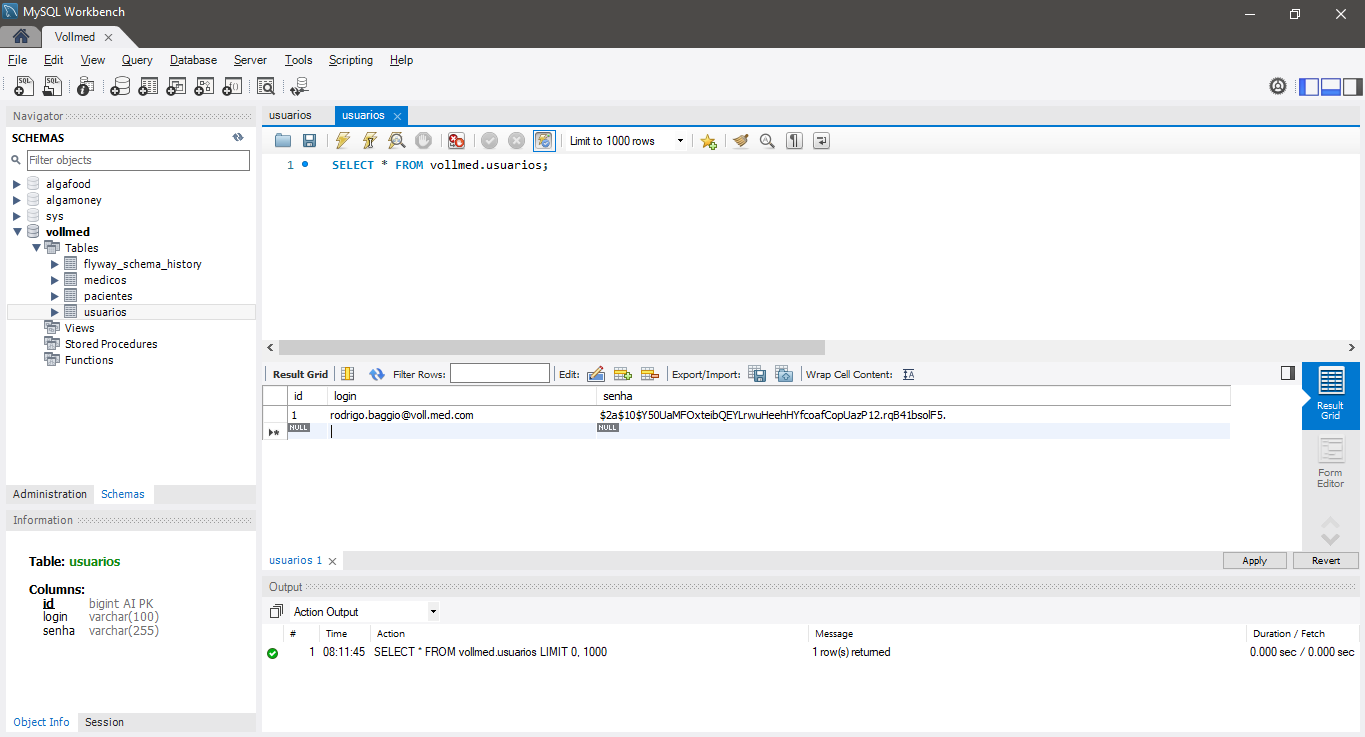Select the usuarios table in navigator
Screen dimensions: 1365x737
[x=105, y=312]
